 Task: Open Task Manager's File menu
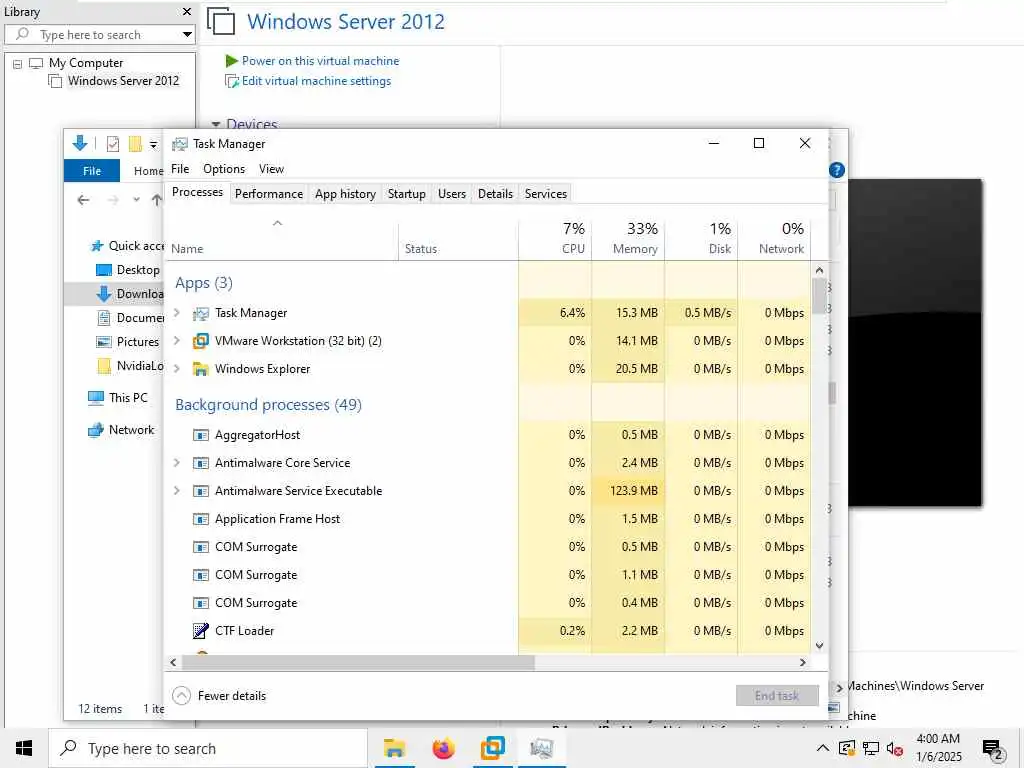pos(180,169)
